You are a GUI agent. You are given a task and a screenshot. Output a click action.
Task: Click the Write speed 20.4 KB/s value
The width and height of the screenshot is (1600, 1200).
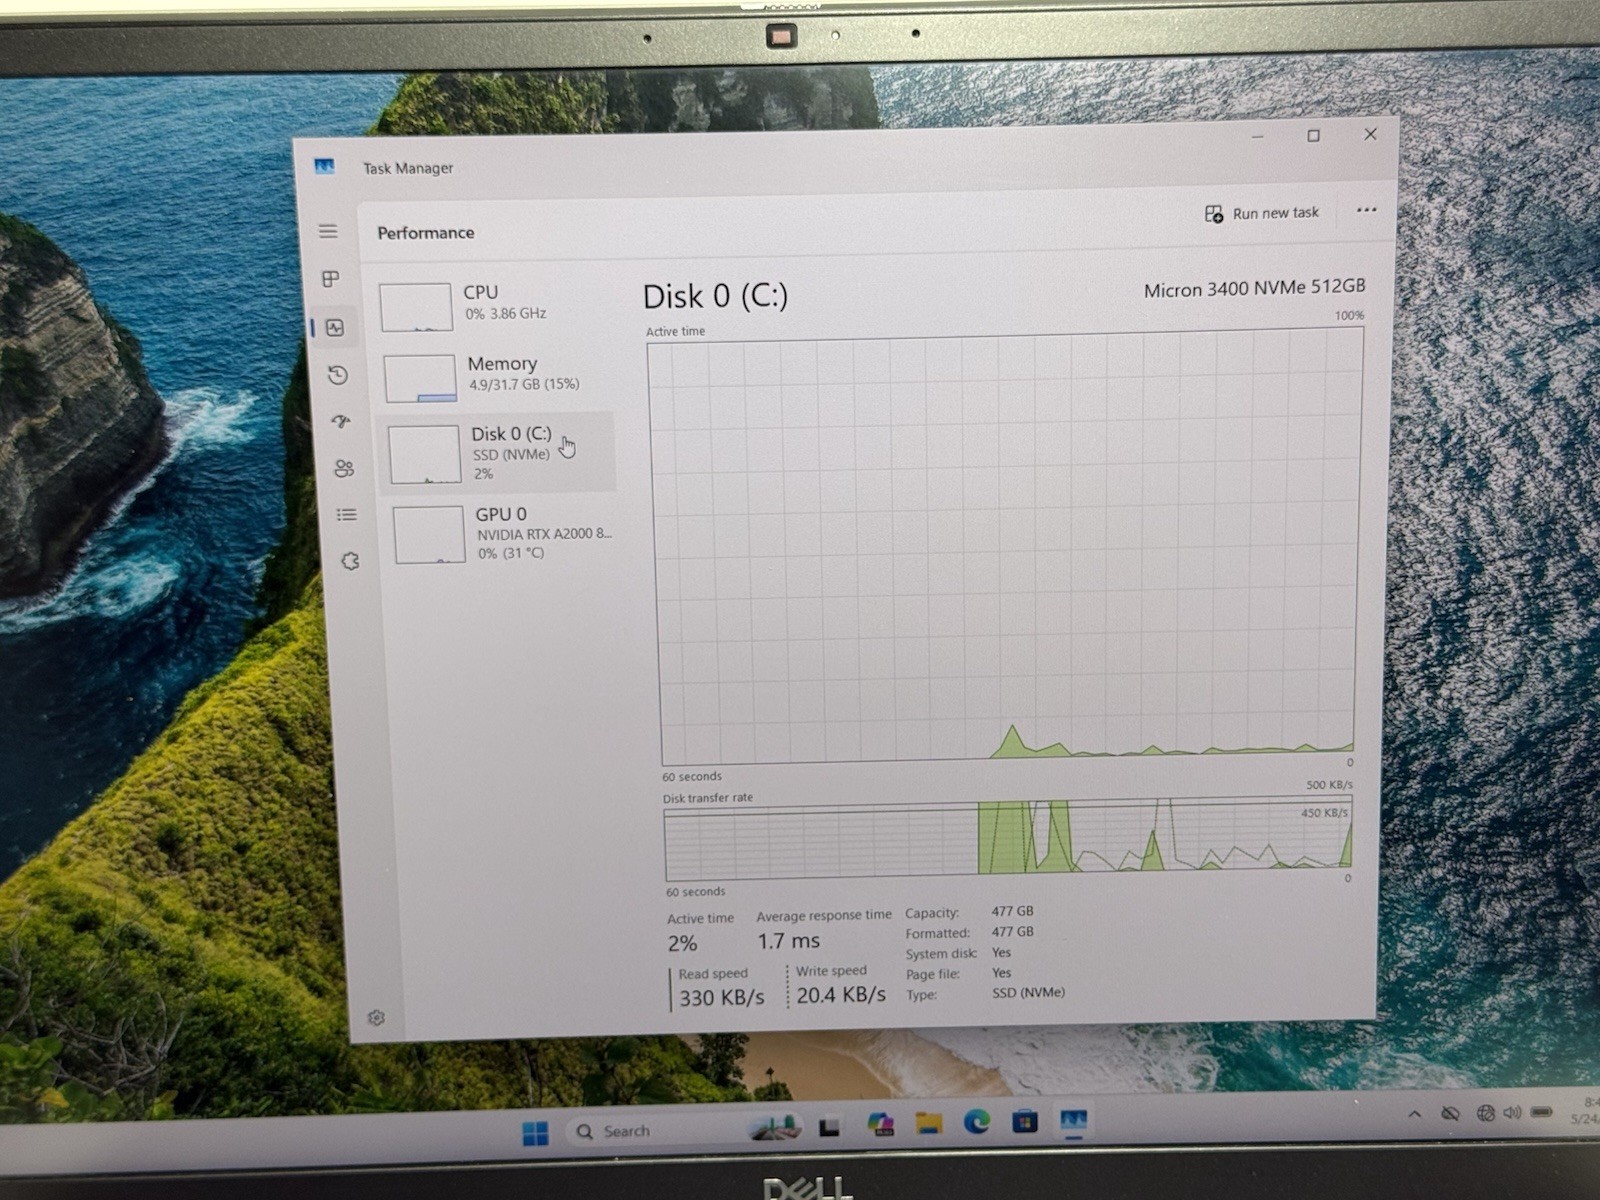[841, 994]
